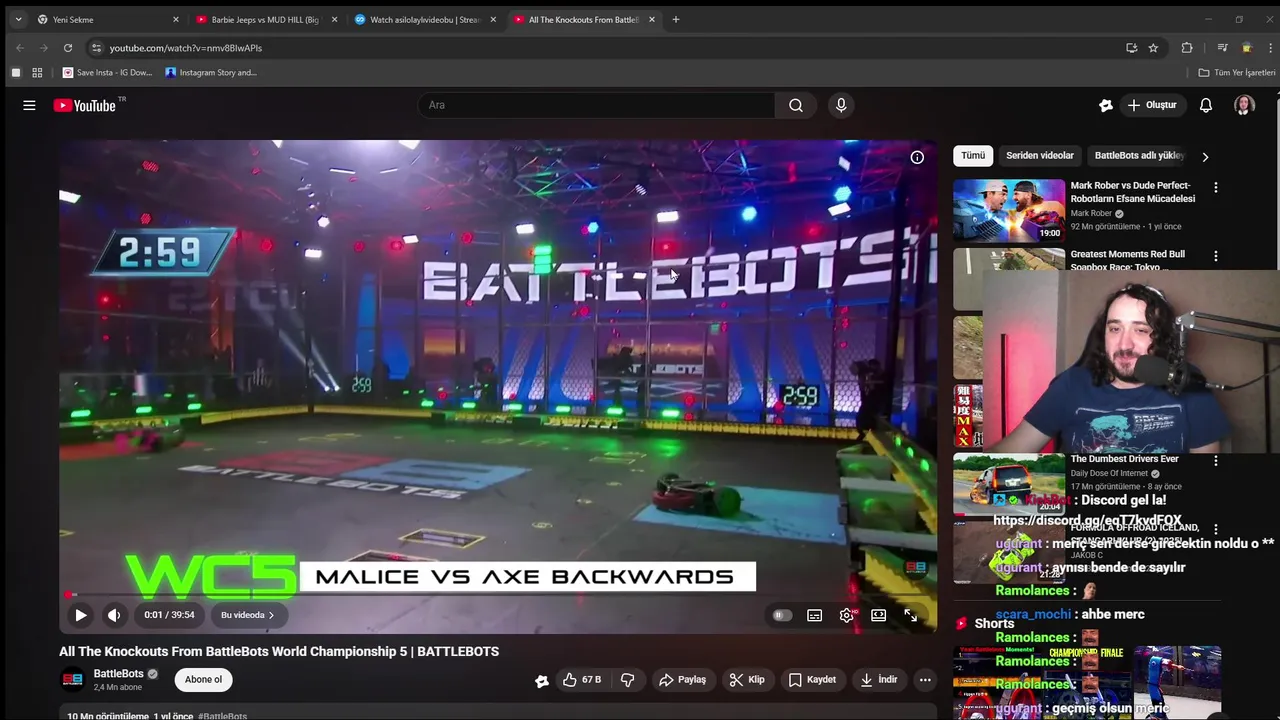Like the video with 67 B likes
Viewport: 1280px width, 720px height.
coord(582,680)
